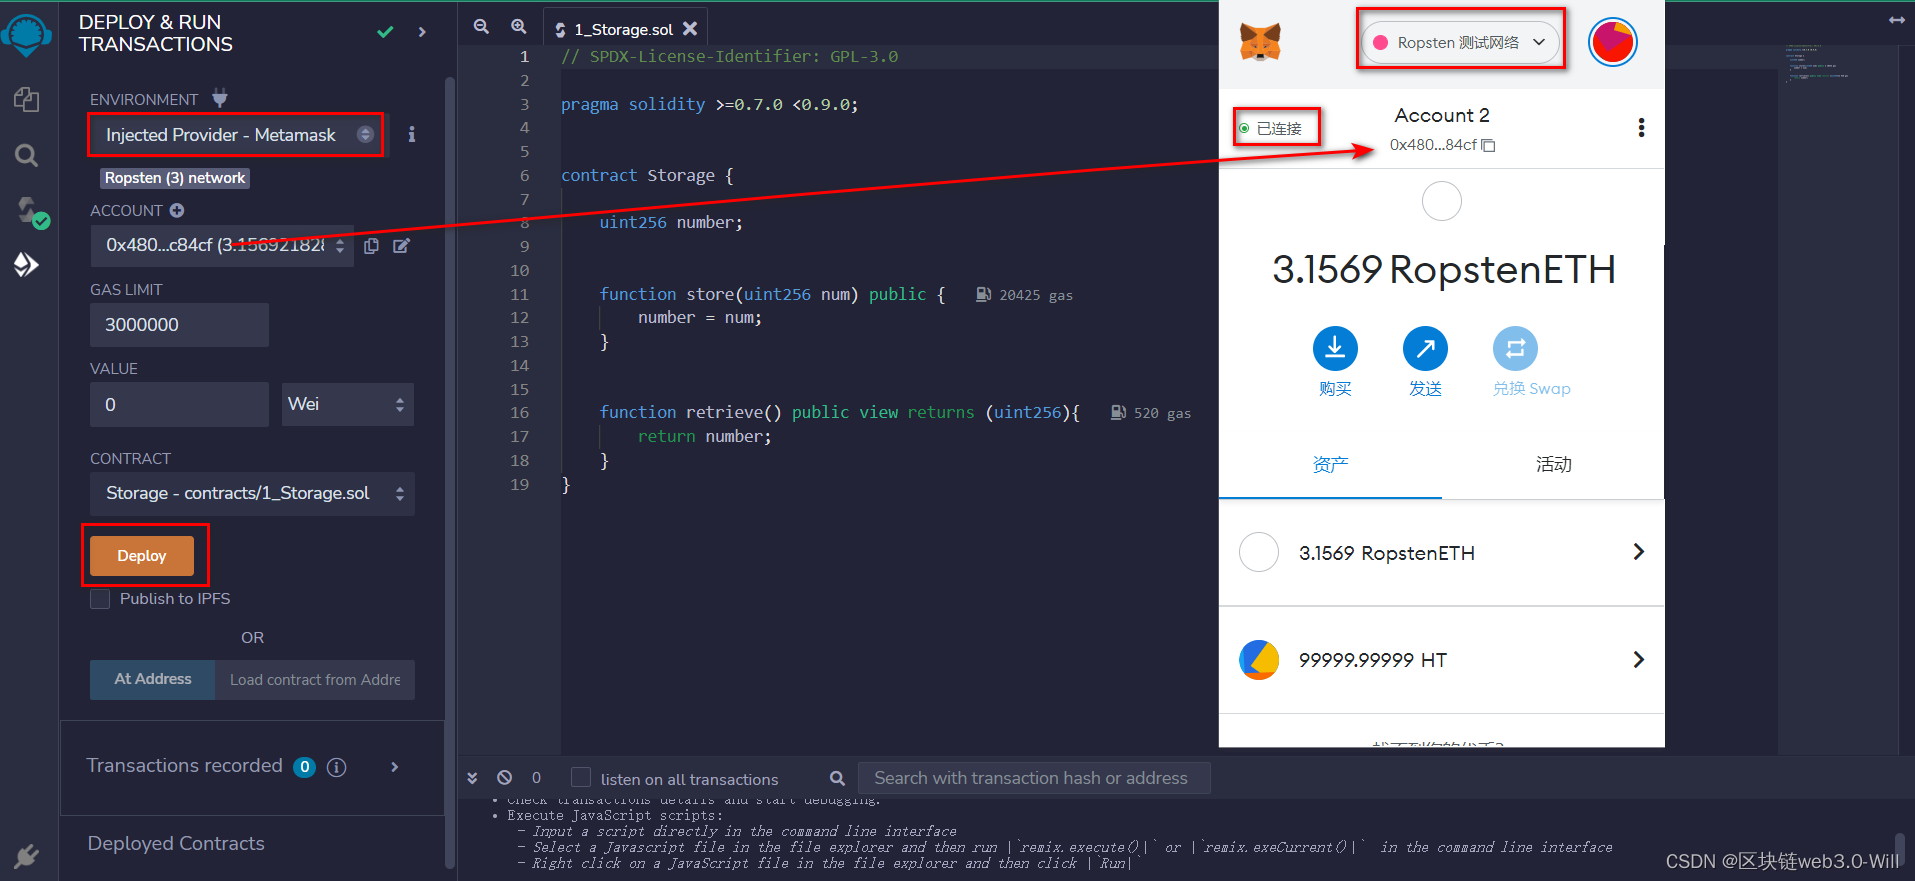This screenshot has height=881, width=1915.
Task: Open the MetaMask account avatar menu
Action: click(1612, 42)
